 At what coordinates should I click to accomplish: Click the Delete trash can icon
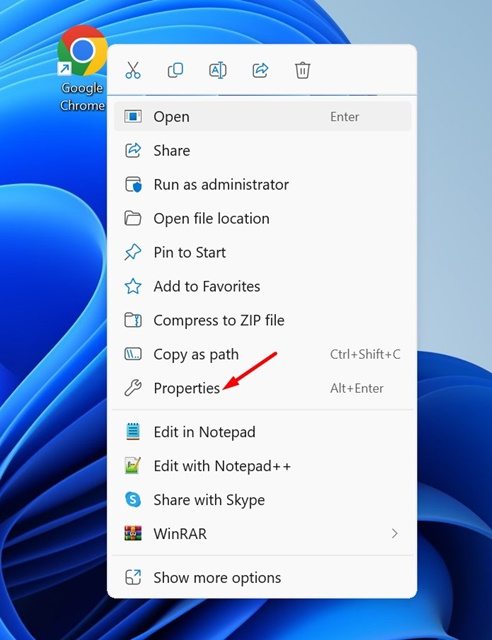tap(303, 70)
